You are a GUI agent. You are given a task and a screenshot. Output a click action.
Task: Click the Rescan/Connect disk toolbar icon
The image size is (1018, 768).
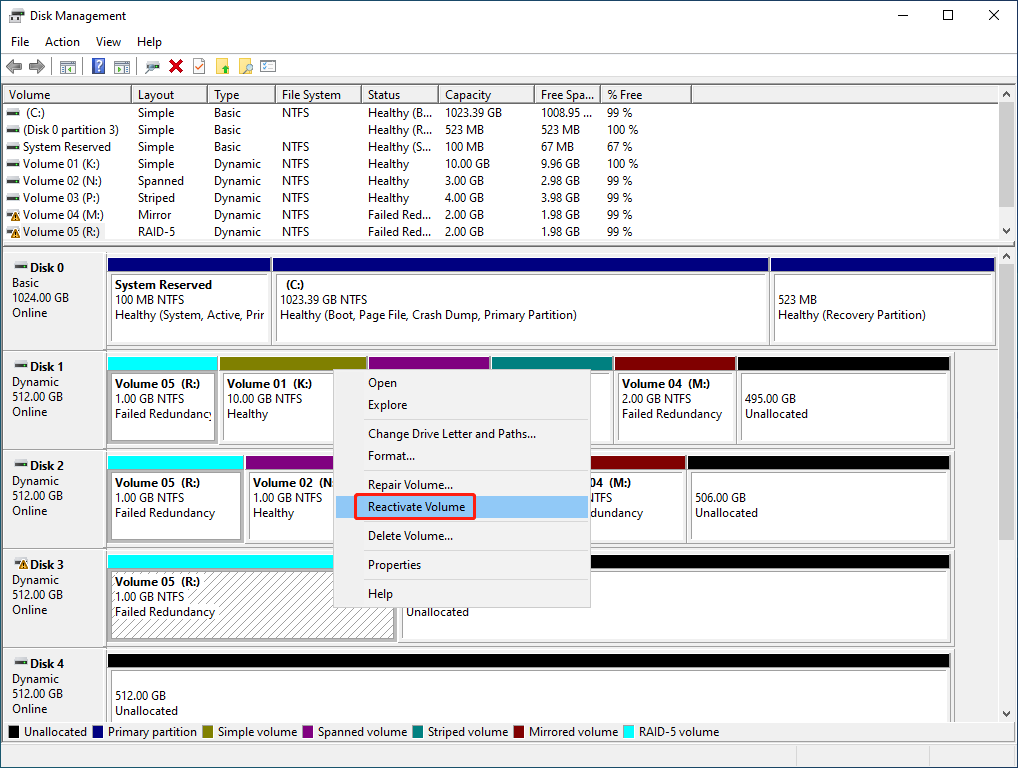tap(153, 66)
